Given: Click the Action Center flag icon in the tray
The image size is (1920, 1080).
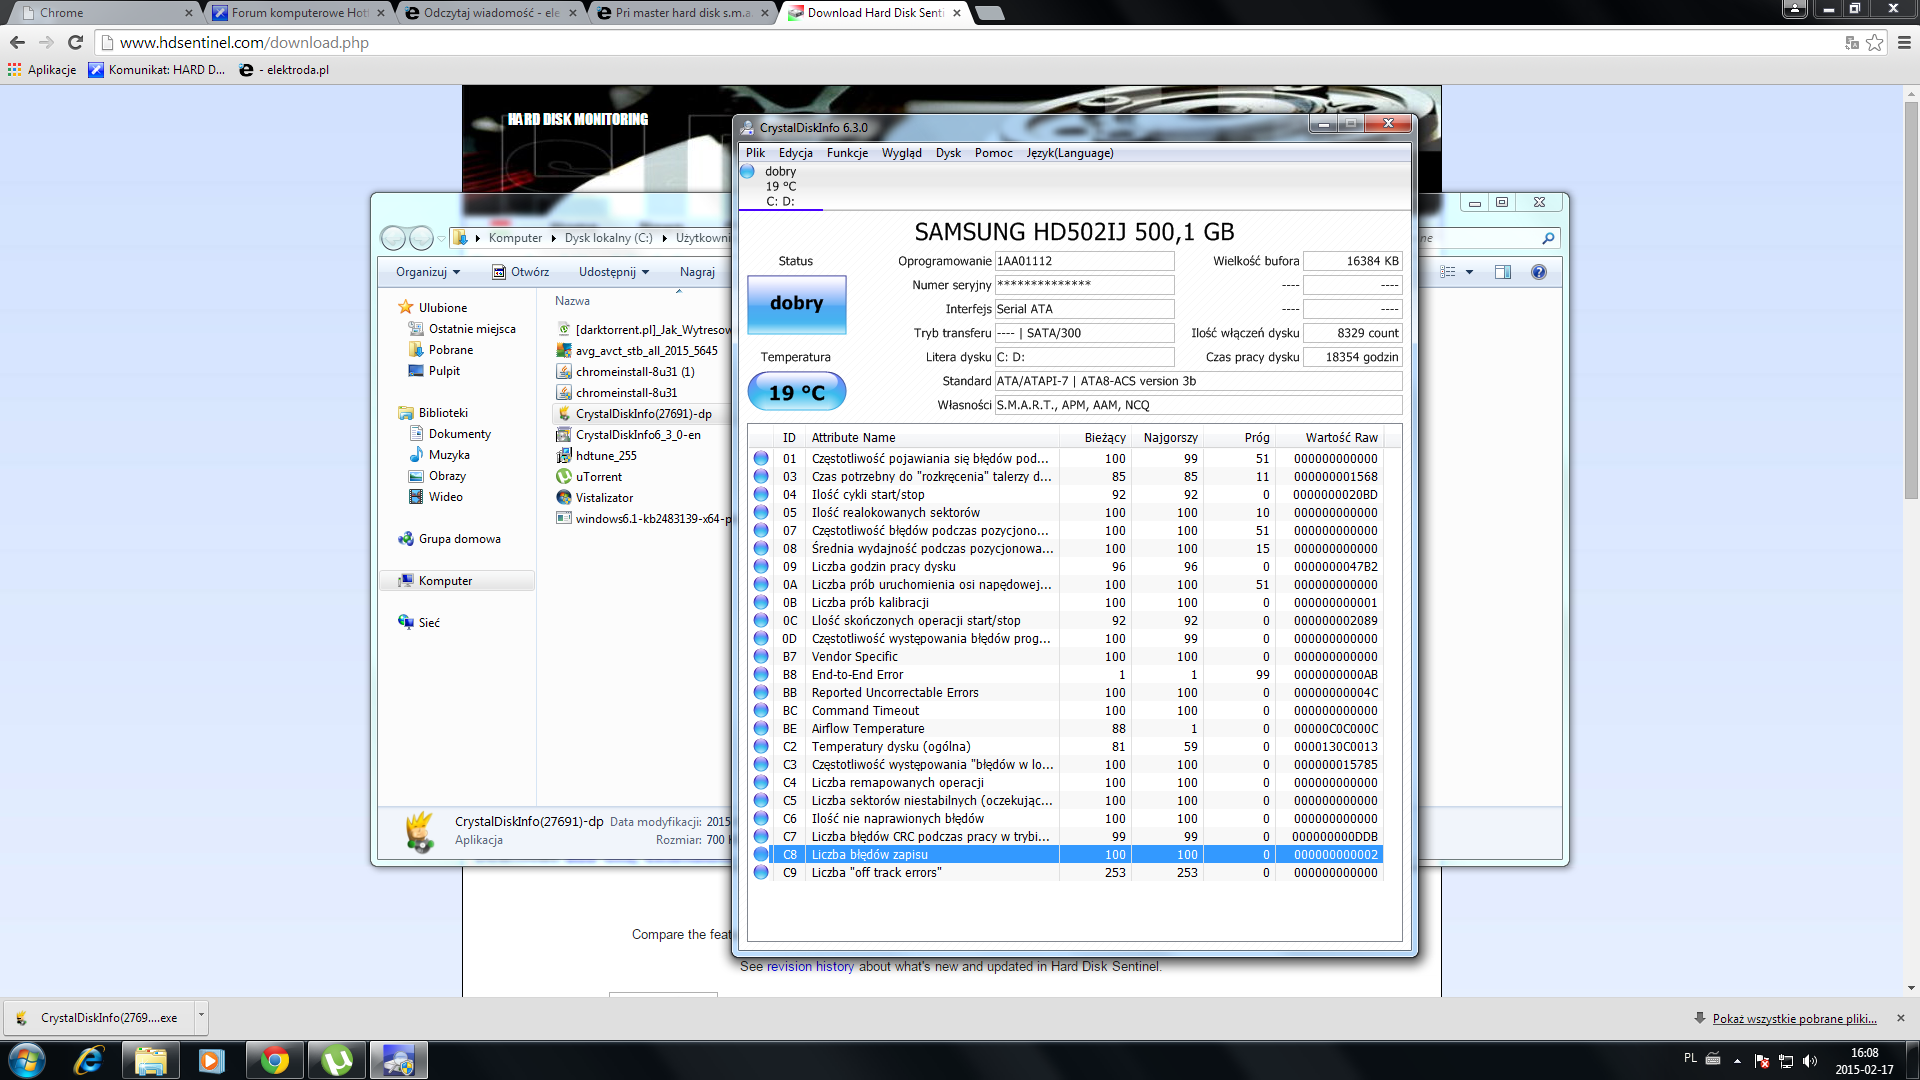Looking at the screenshot, I should tap(1760, 1059).
